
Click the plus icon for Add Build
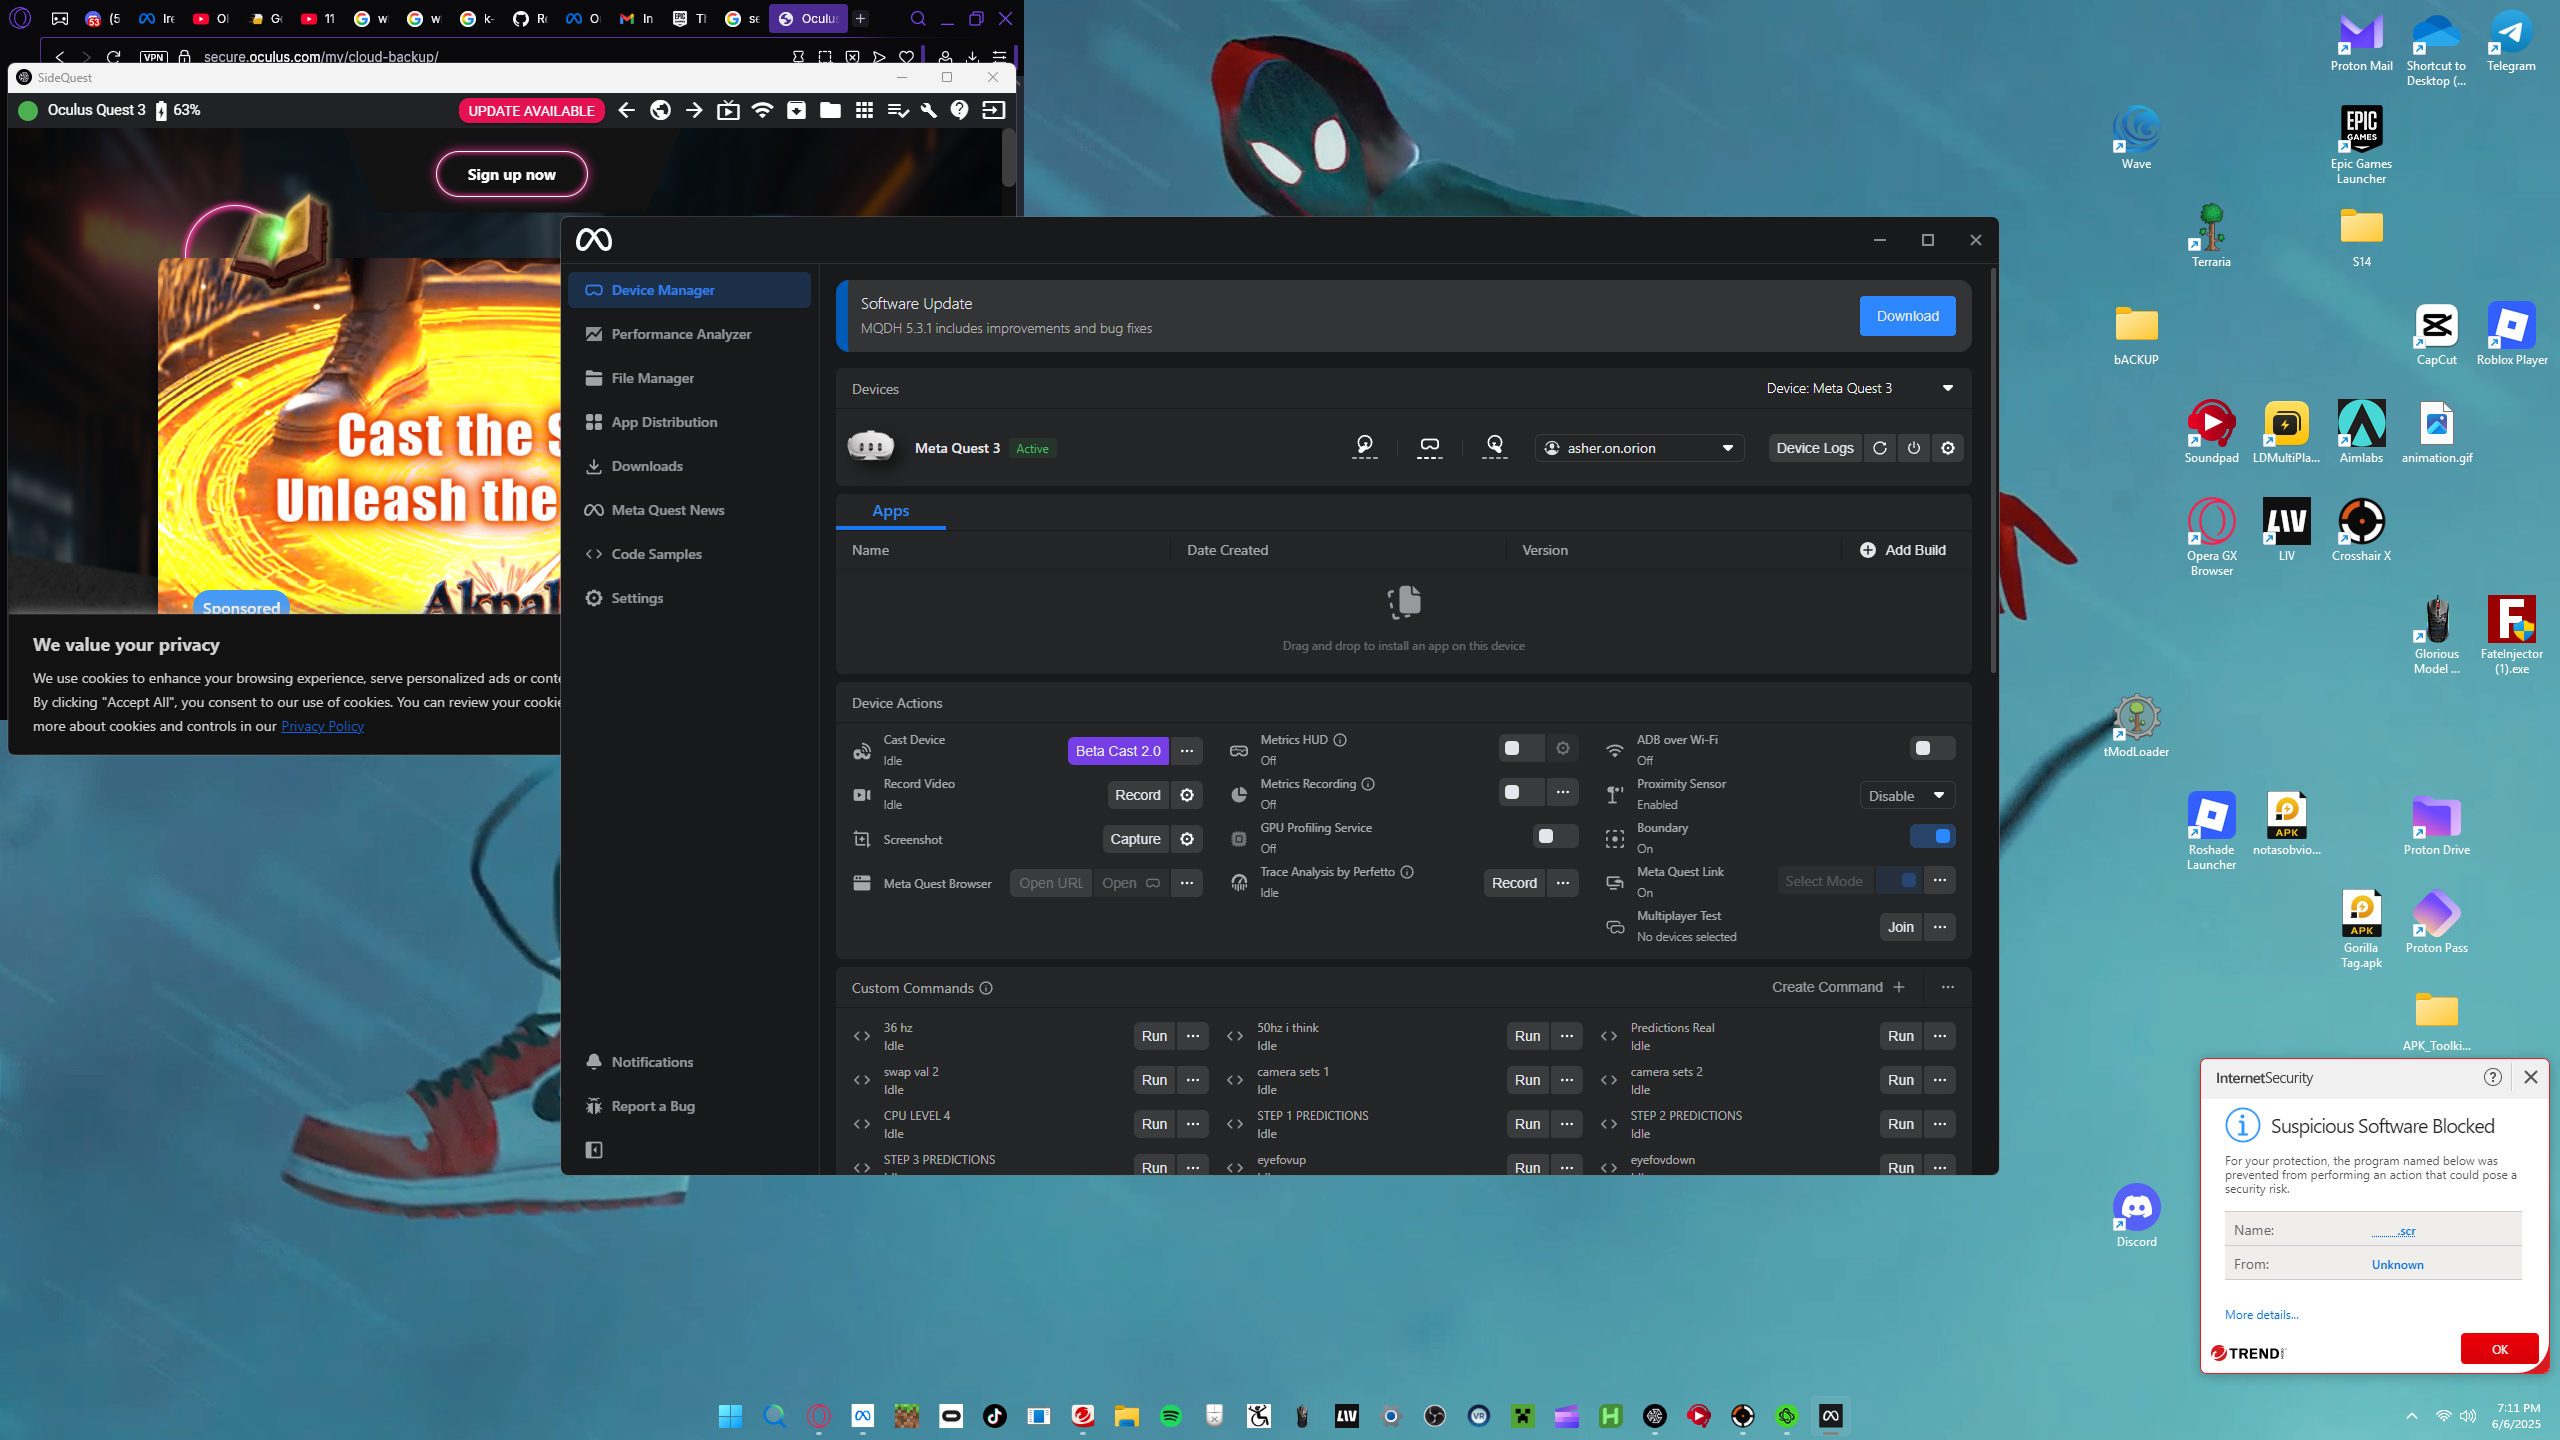(1867, 550)
